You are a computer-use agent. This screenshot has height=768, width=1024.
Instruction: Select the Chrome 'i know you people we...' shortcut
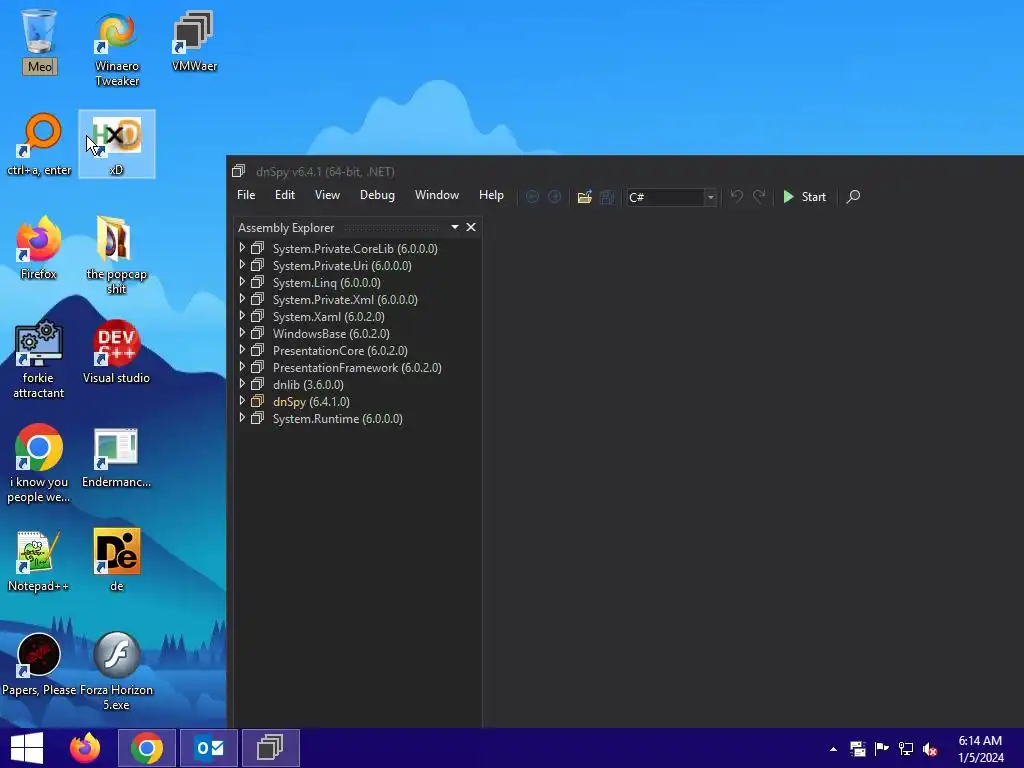pos(39,464)
